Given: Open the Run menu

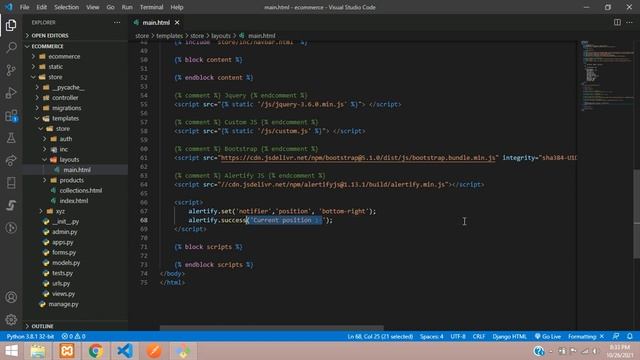Looking at the screenshot, I should click(127, 7).
